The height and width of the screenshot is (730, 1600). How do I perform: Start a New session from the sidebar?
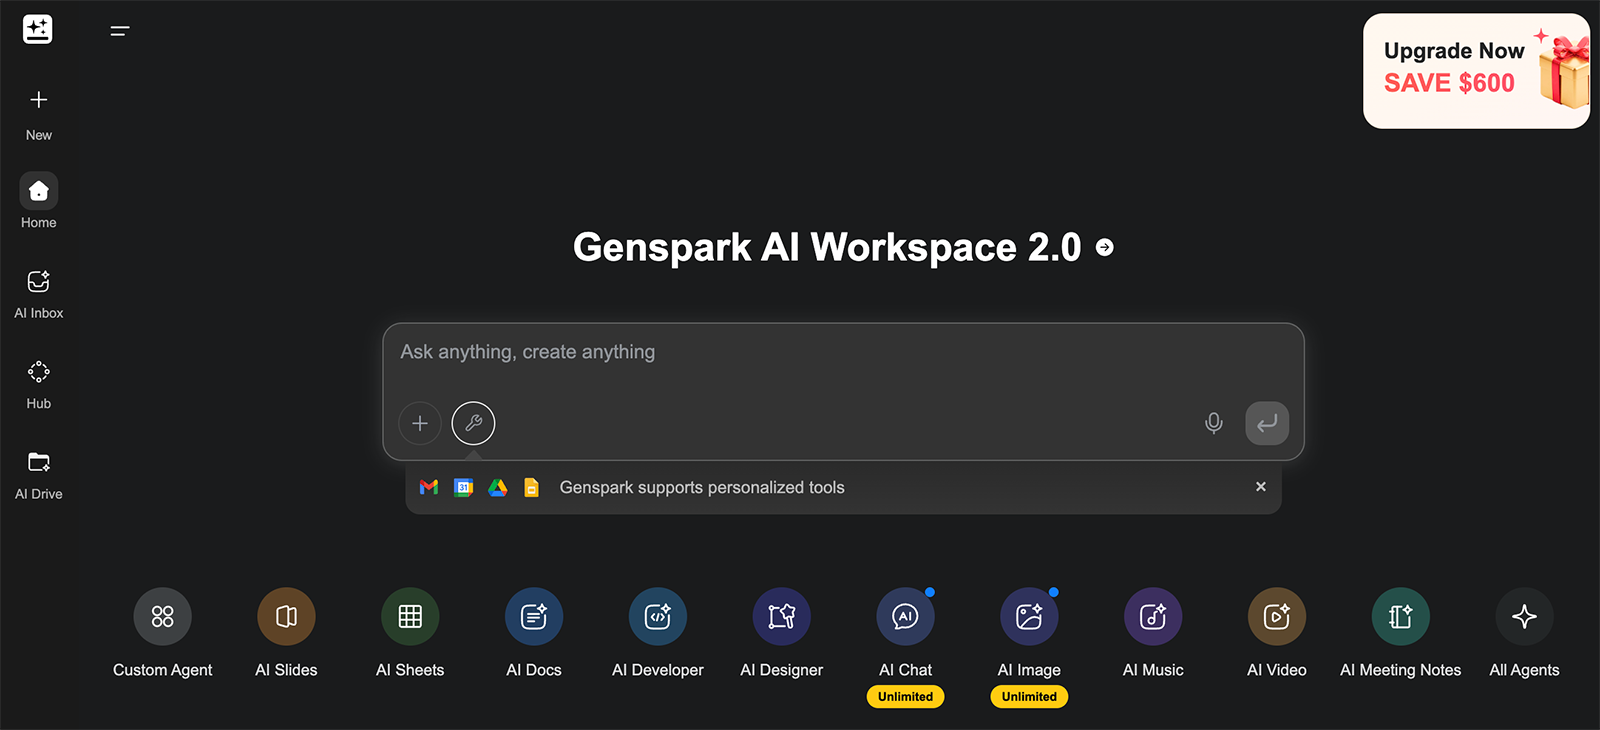(x=39, y=115)
